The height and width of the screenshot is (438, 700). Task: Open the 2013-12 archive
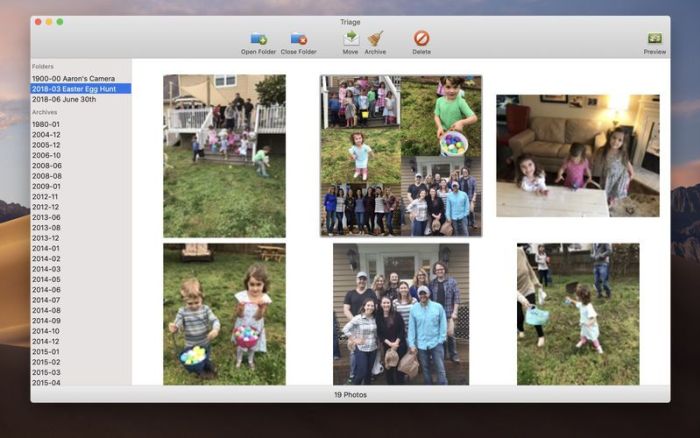(x=81, y=238)
